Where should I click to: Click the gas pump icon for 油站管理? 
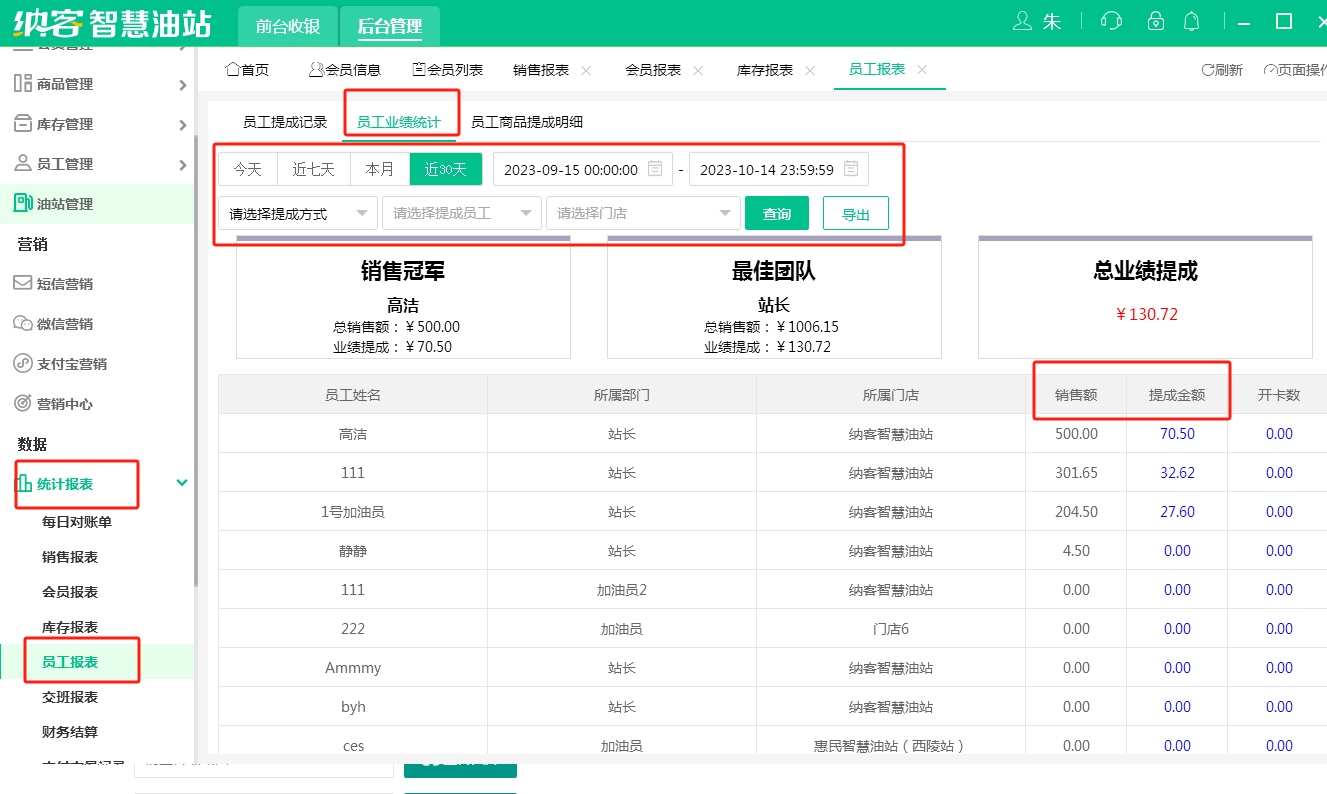pyautogui.click(x=22, y=203)
